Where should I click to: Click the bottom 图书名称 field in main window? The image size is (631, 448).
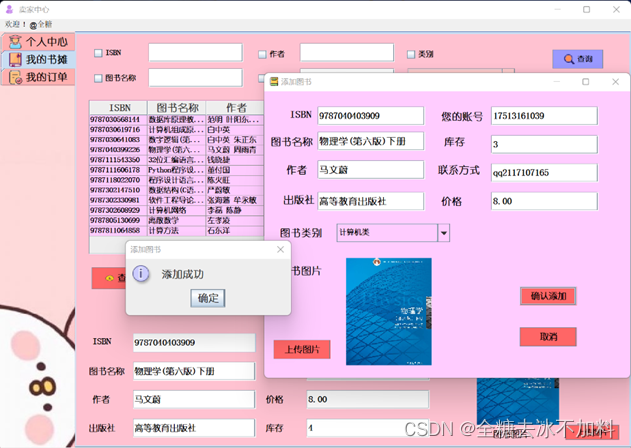[194, 371]
